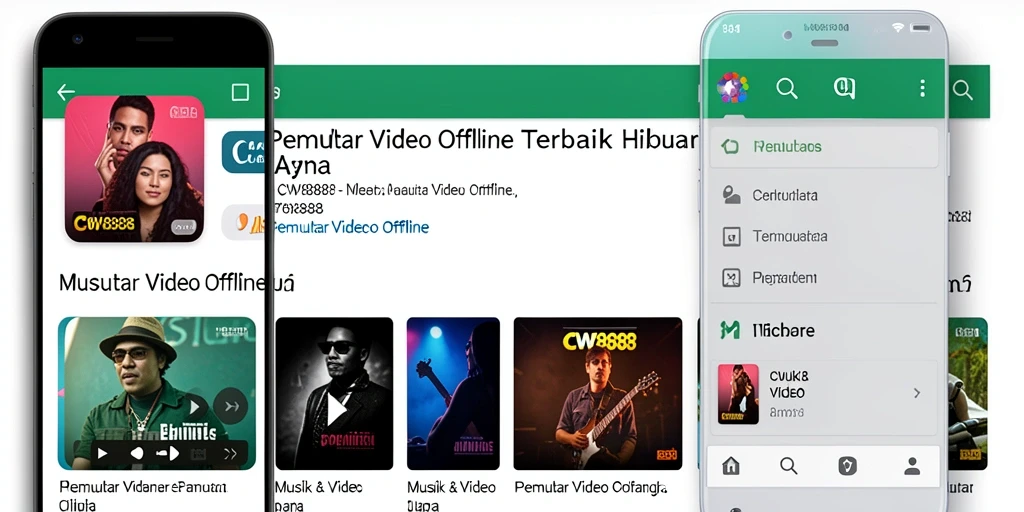Tap play in the bottom video control bar

tap(103, 453)
